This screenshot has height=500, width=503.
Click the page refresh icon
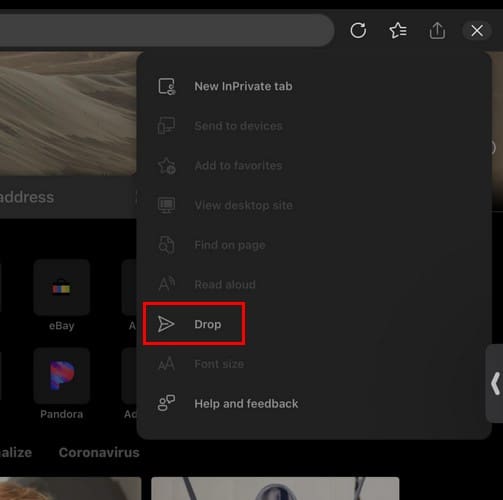coord(358,31)
